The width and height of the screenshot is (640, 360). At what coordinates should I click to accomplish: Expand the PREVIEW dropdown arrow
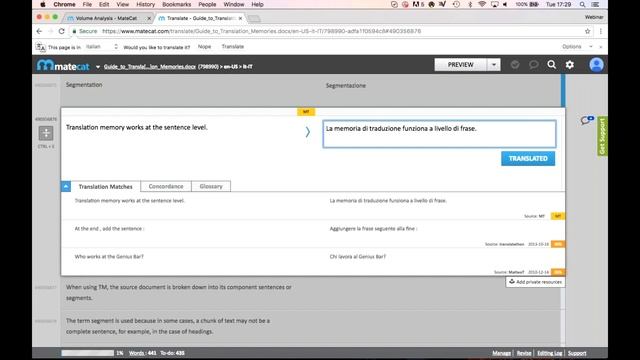(x=494, y=65)
